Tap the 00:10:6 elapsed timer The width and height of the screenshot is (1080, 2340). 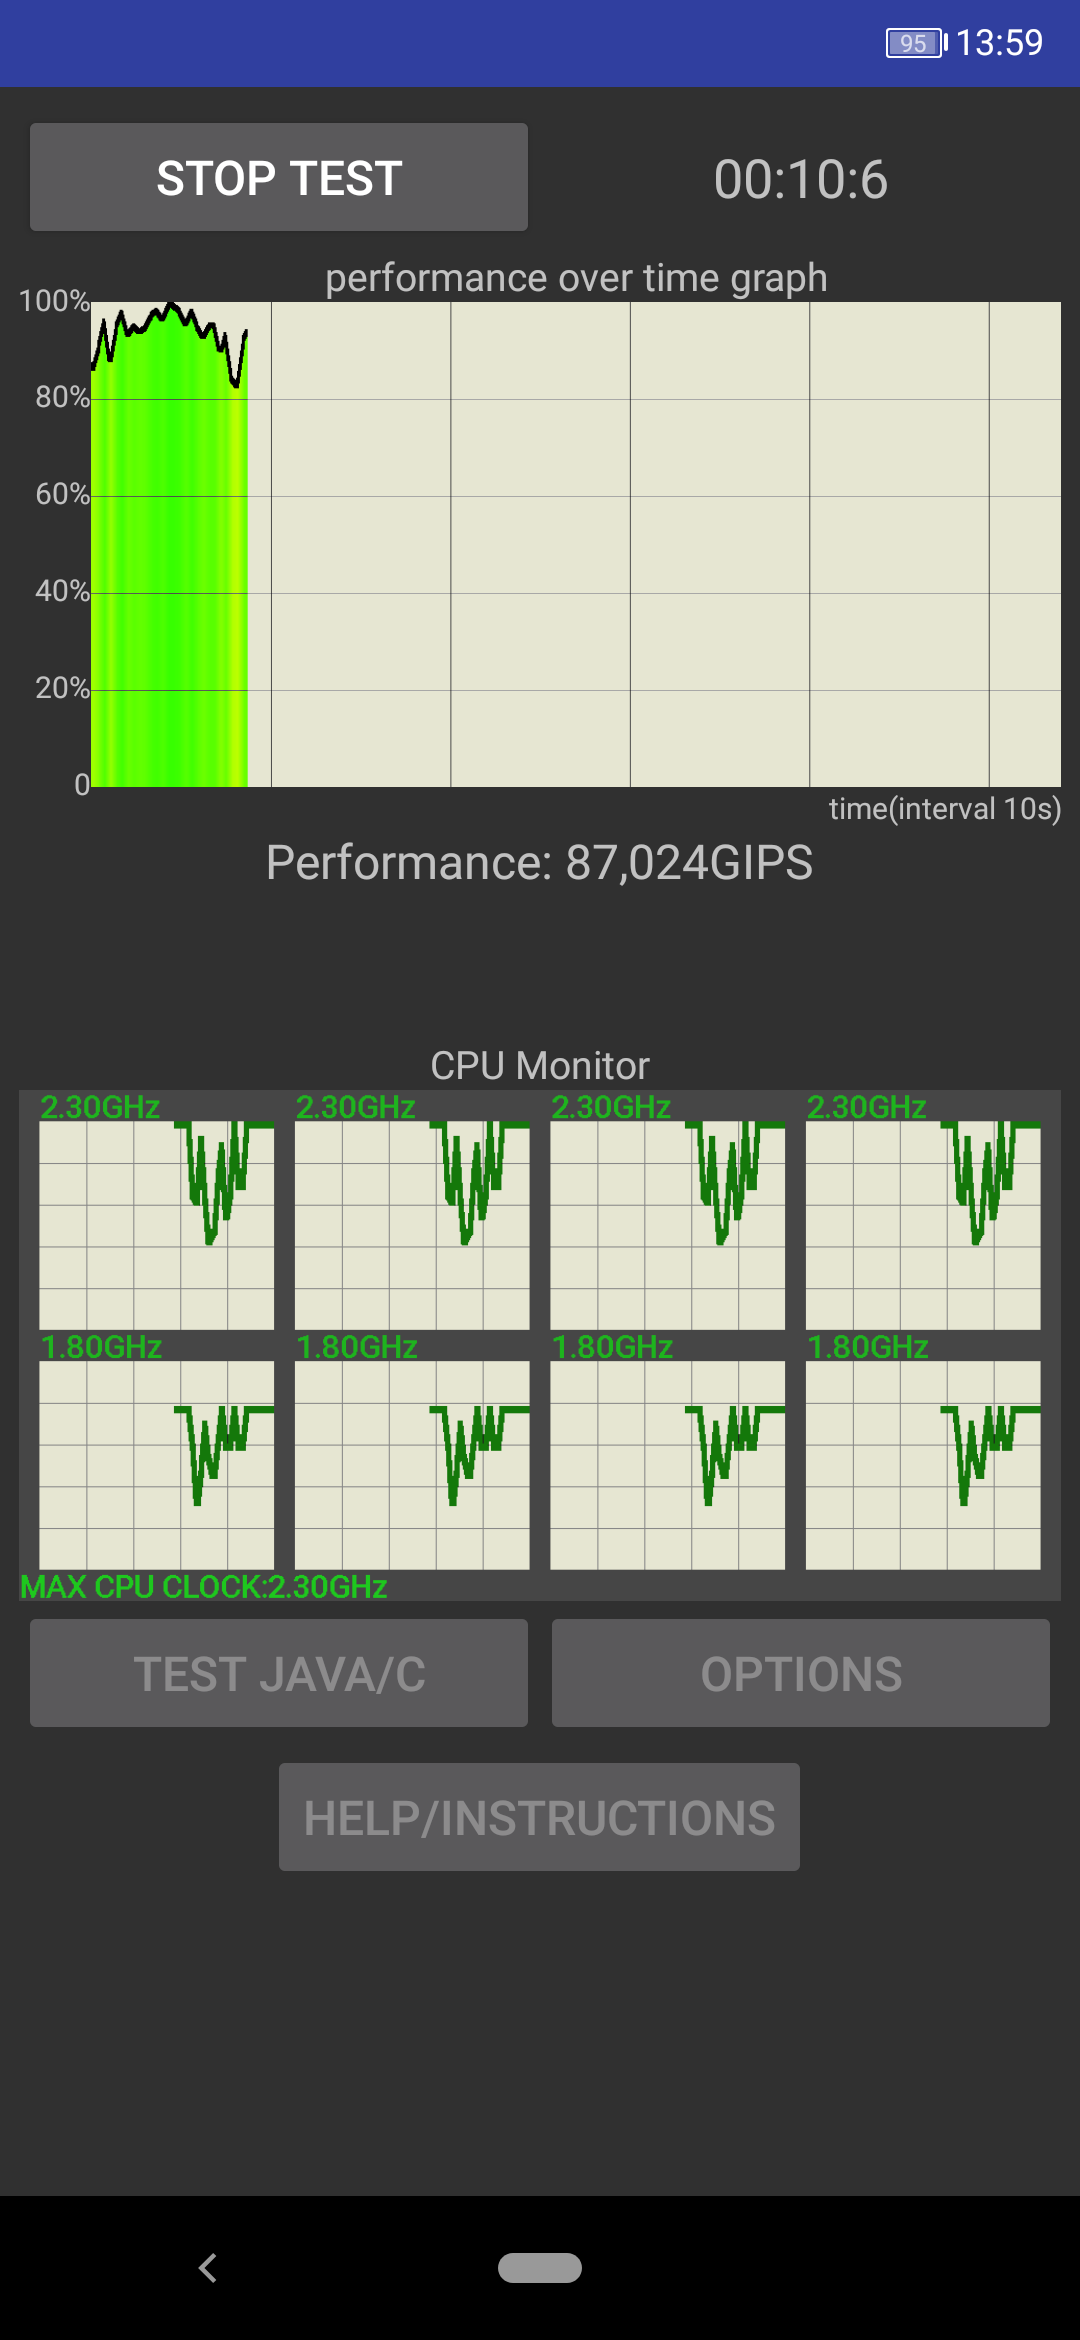pyautogui.click(x=801, y=180)
